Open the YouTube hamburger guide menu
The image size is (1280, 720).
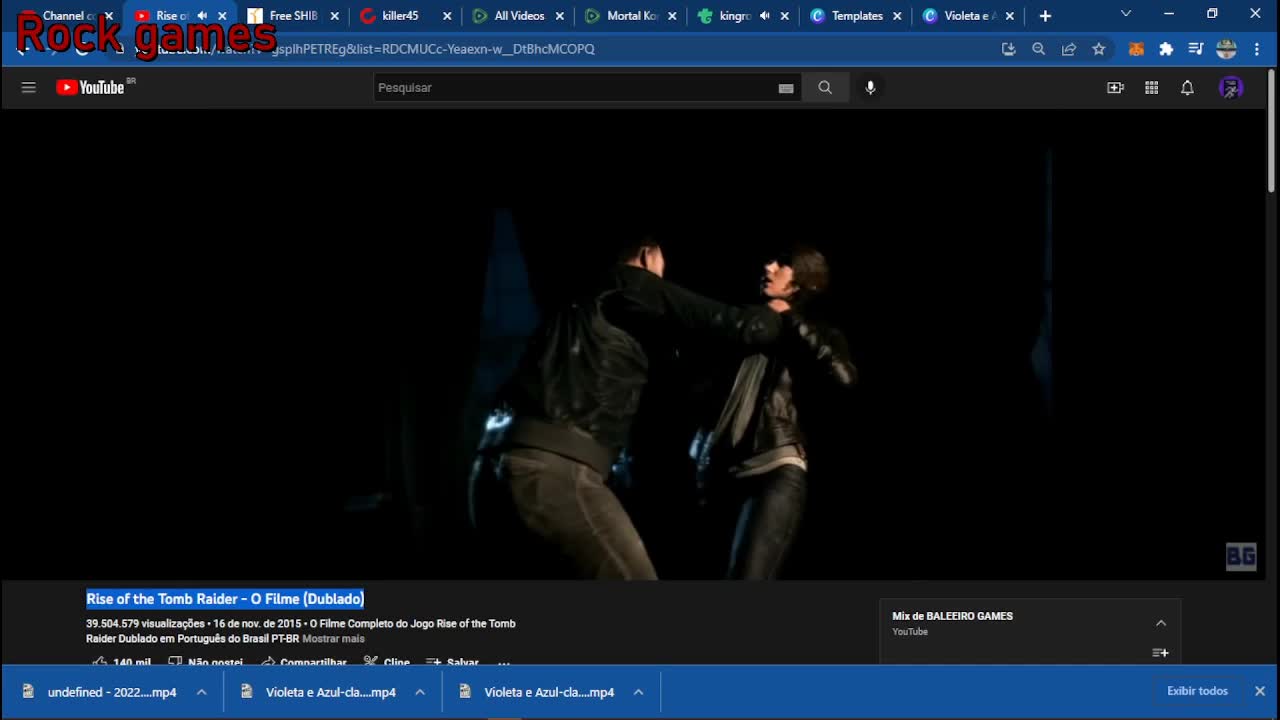tap(28, 88)
